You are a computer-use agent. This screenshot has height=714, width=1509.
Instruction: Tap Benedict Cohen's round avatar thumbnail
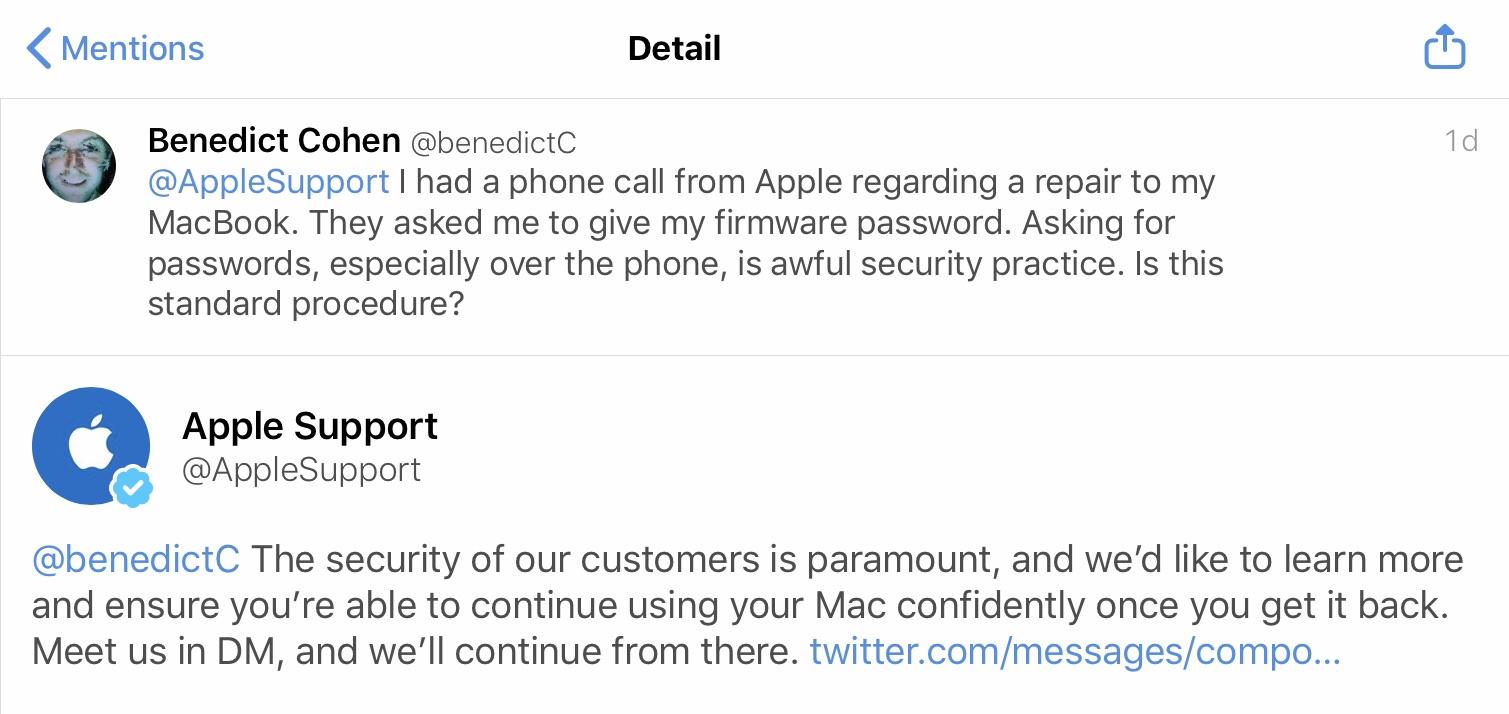point(78,165)
